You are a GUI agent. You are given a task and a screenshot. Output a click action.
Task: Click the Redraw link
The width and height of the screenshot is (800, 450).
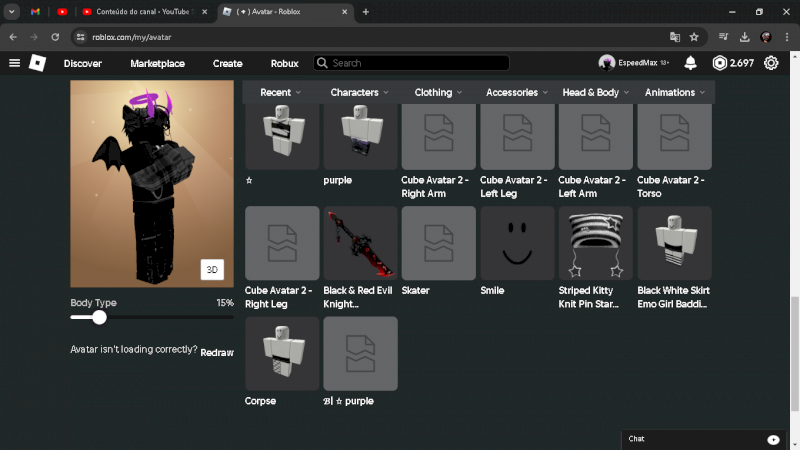(x=217, y=353)
